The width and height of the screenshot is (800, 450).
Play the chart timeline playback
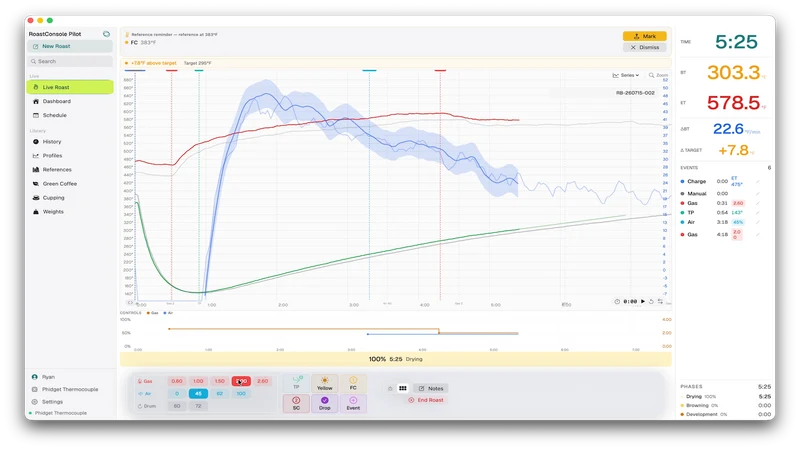pos(643,302)
